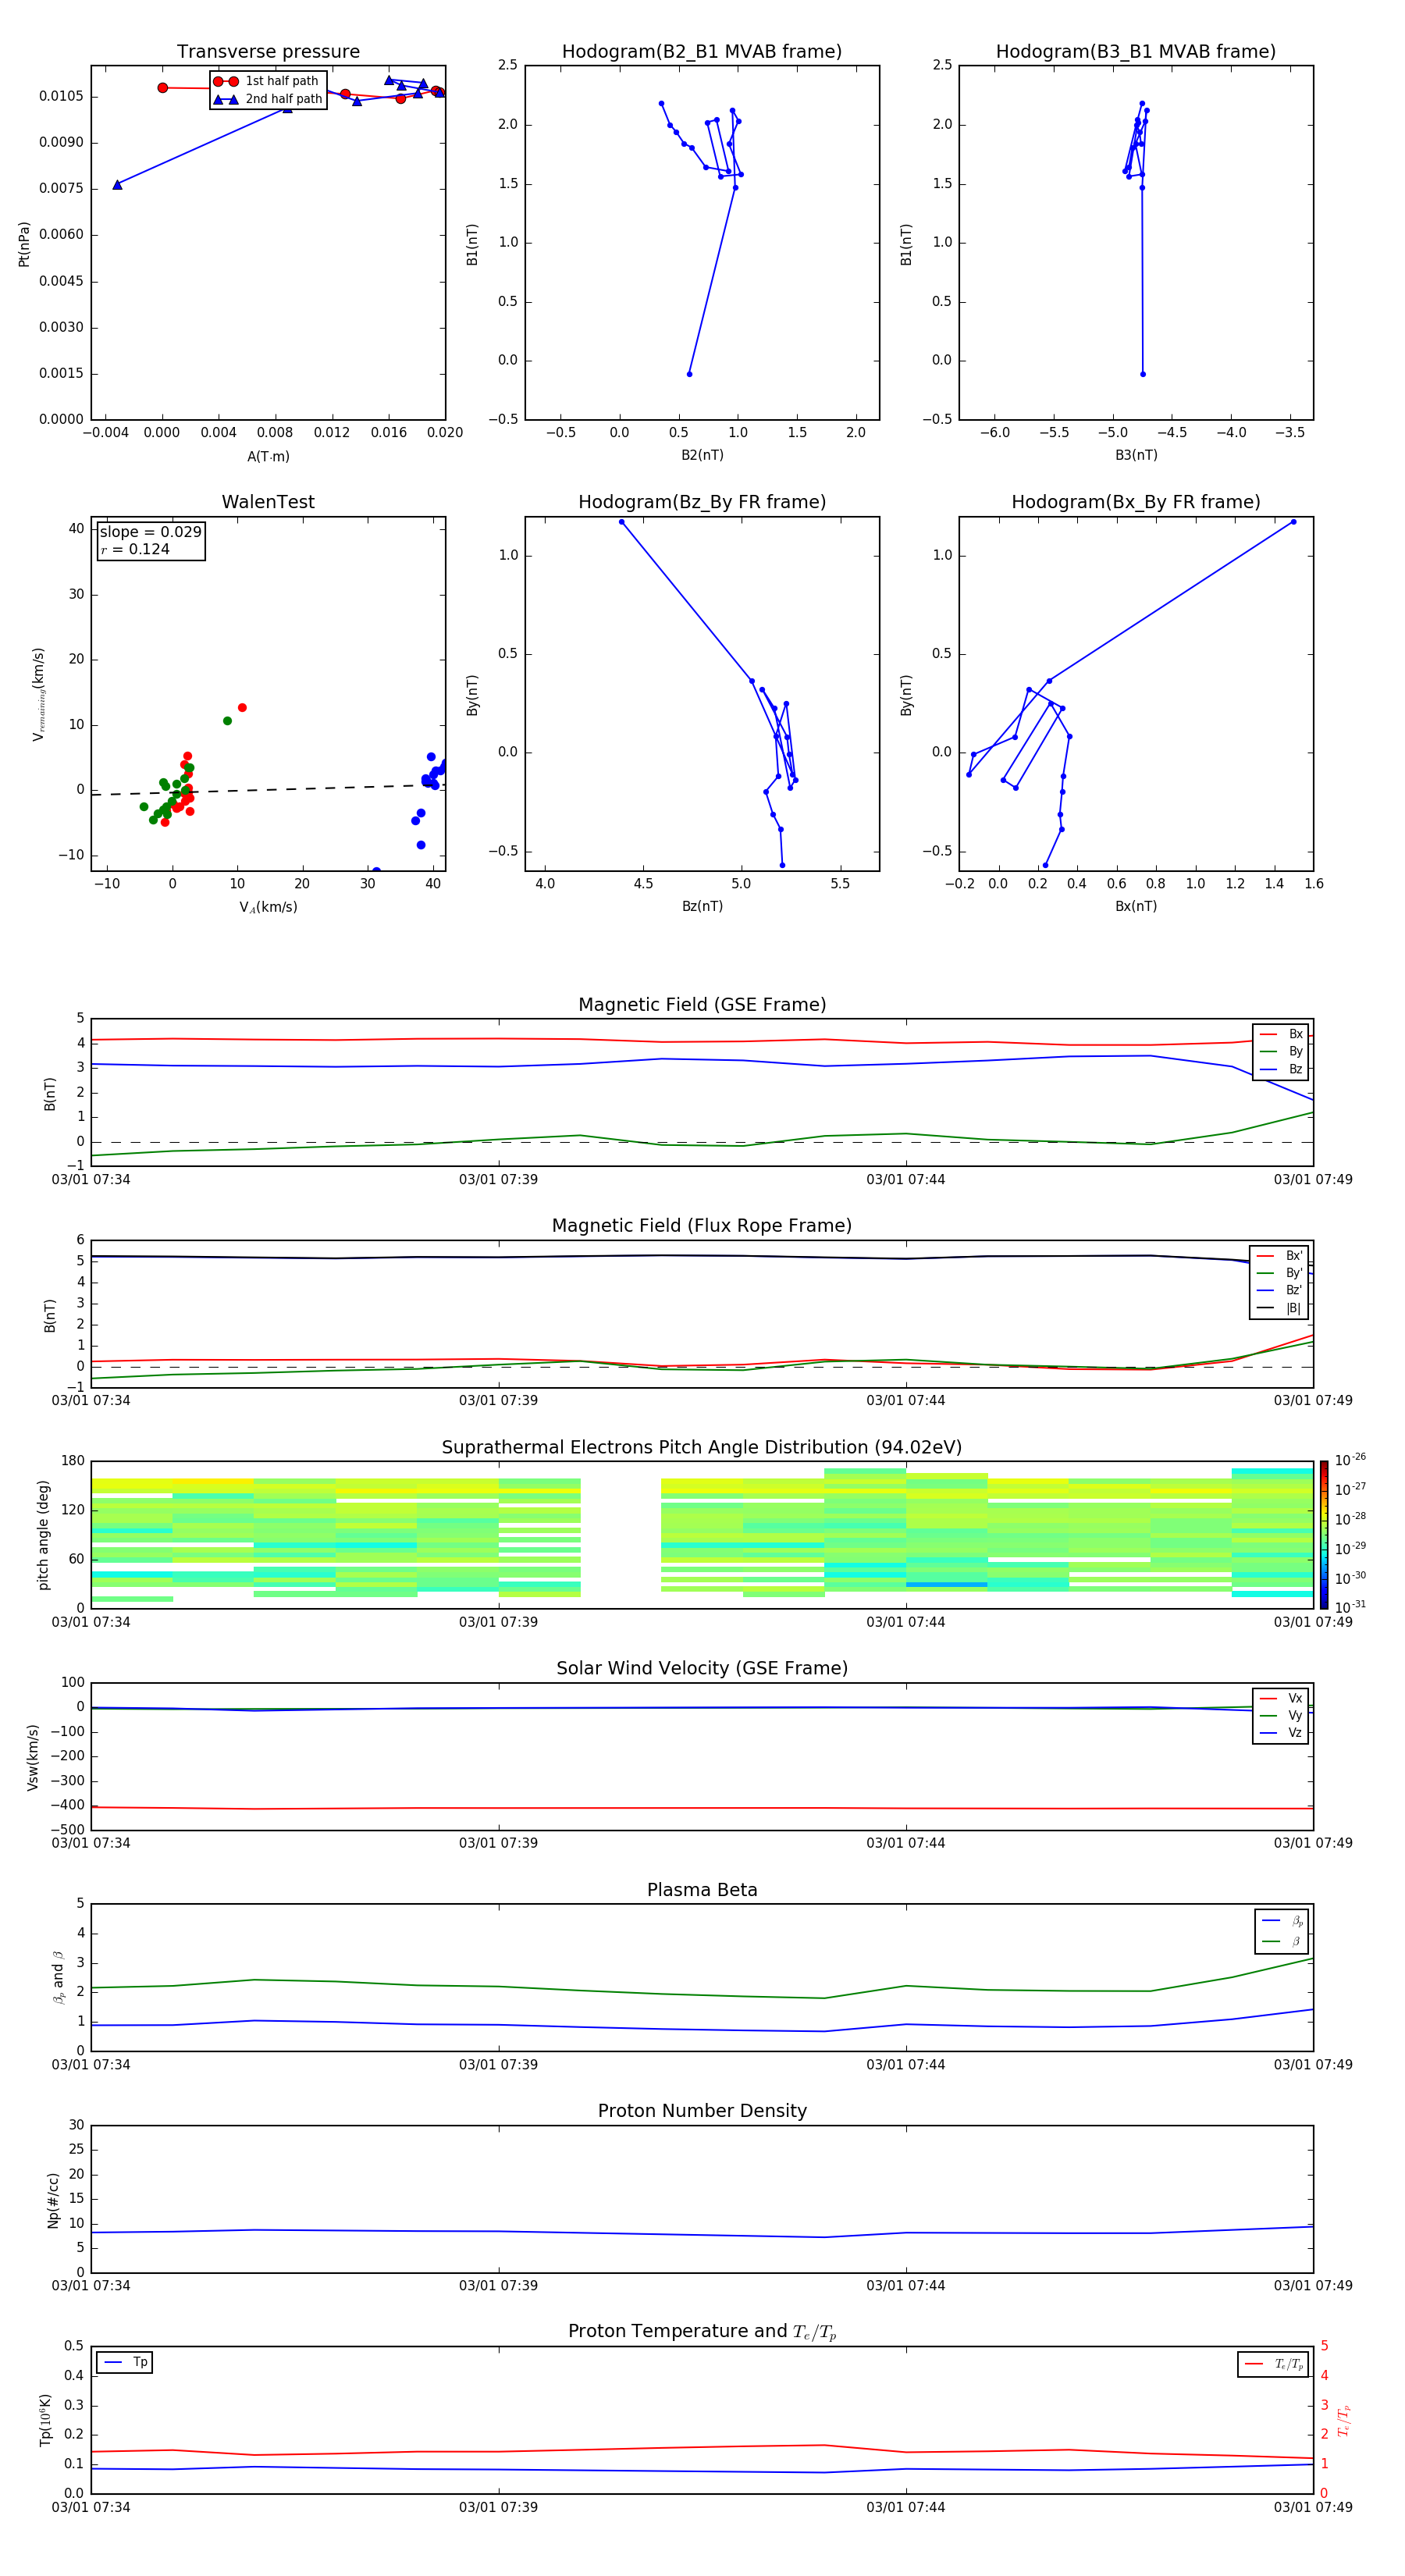Click the '10^-31' colorbar tick label
The height and width of the screenshot is (2576, 1405).
click(1350, 1606)
